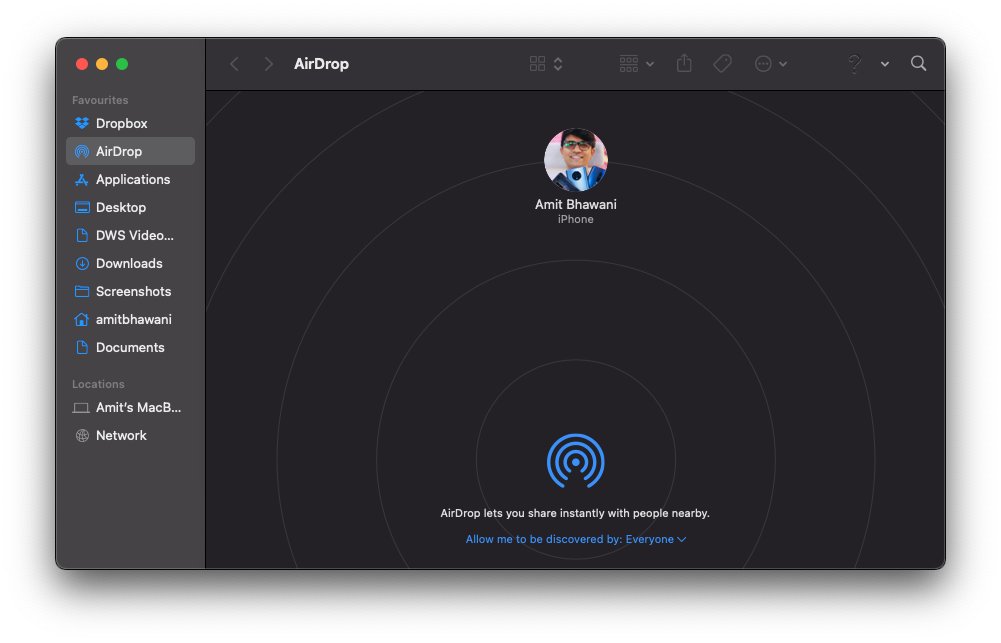The width and height of the screenshot is (1001, 643).
Task: Select Applications in the sidebar
Action: pyautogui.click(x=132, y=179)
